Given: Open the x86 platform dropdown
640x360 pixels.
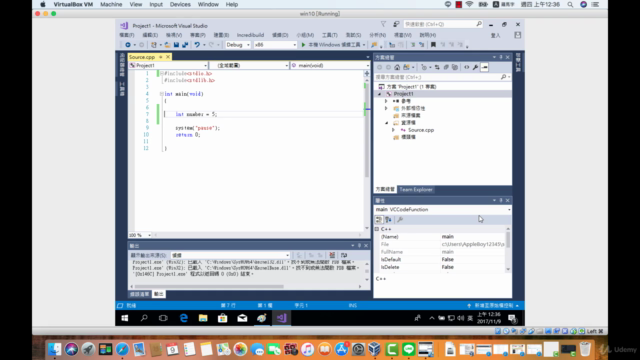Looking at the screenshot, I should coord(275,45).
